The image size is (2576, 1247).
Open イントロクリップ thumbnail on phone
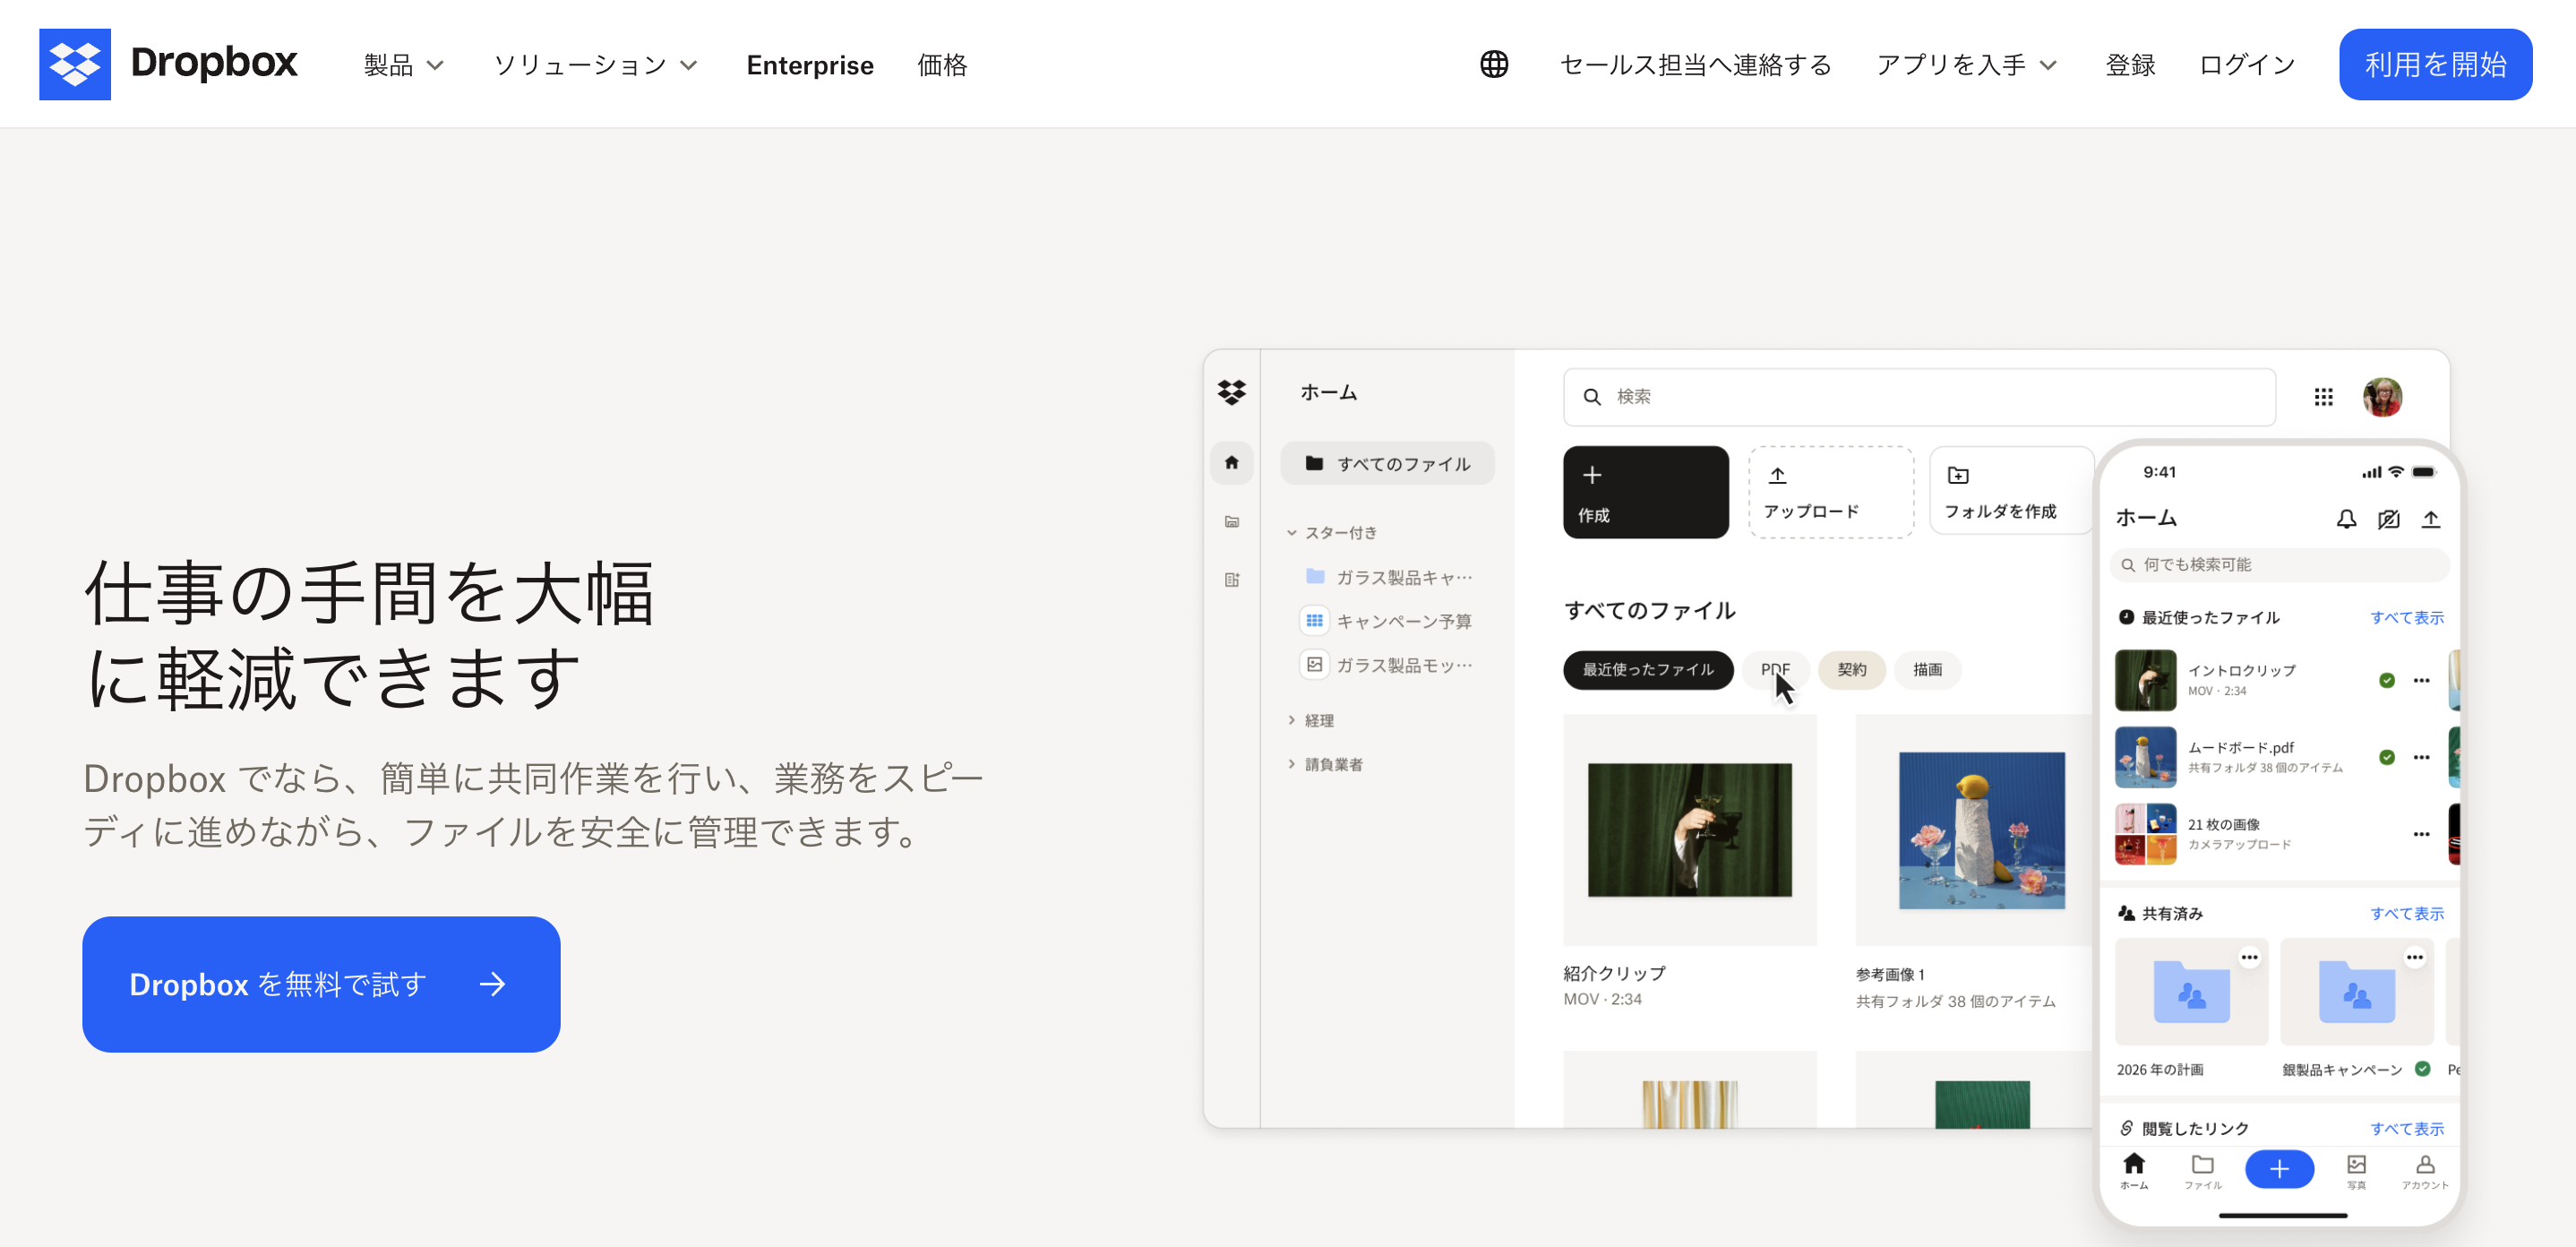[x=2145, y=680]
